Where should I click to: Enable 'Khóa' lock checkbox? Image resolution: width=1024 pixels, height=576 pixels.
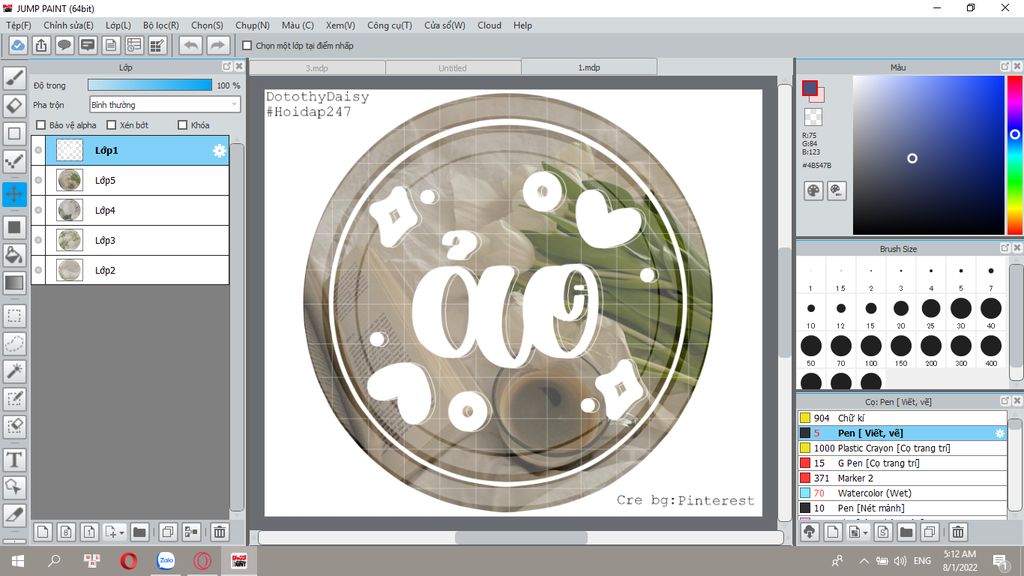[183, 125]
